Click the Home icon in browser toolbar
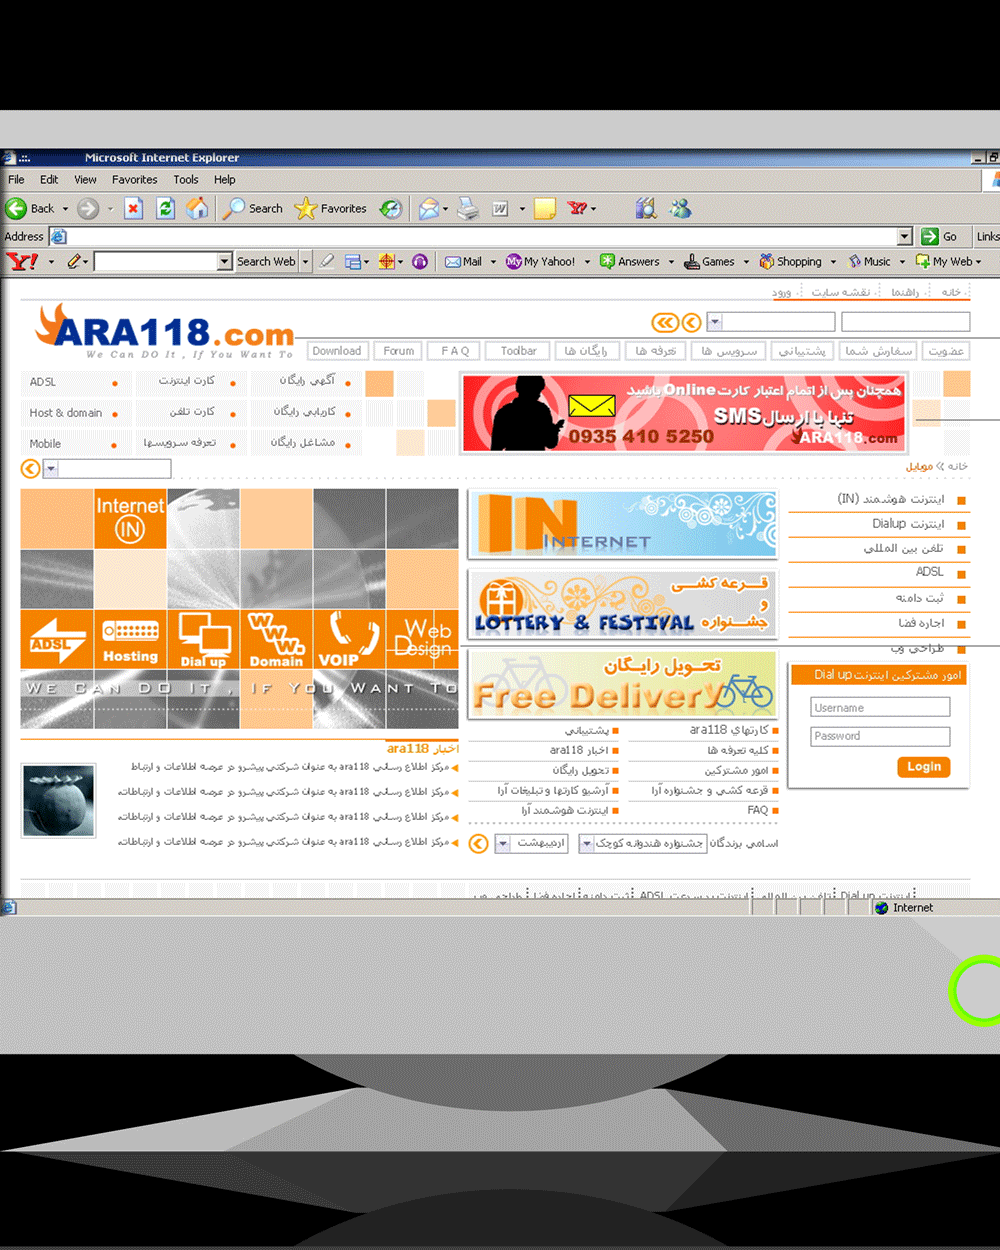 click(x=198, y=208)
